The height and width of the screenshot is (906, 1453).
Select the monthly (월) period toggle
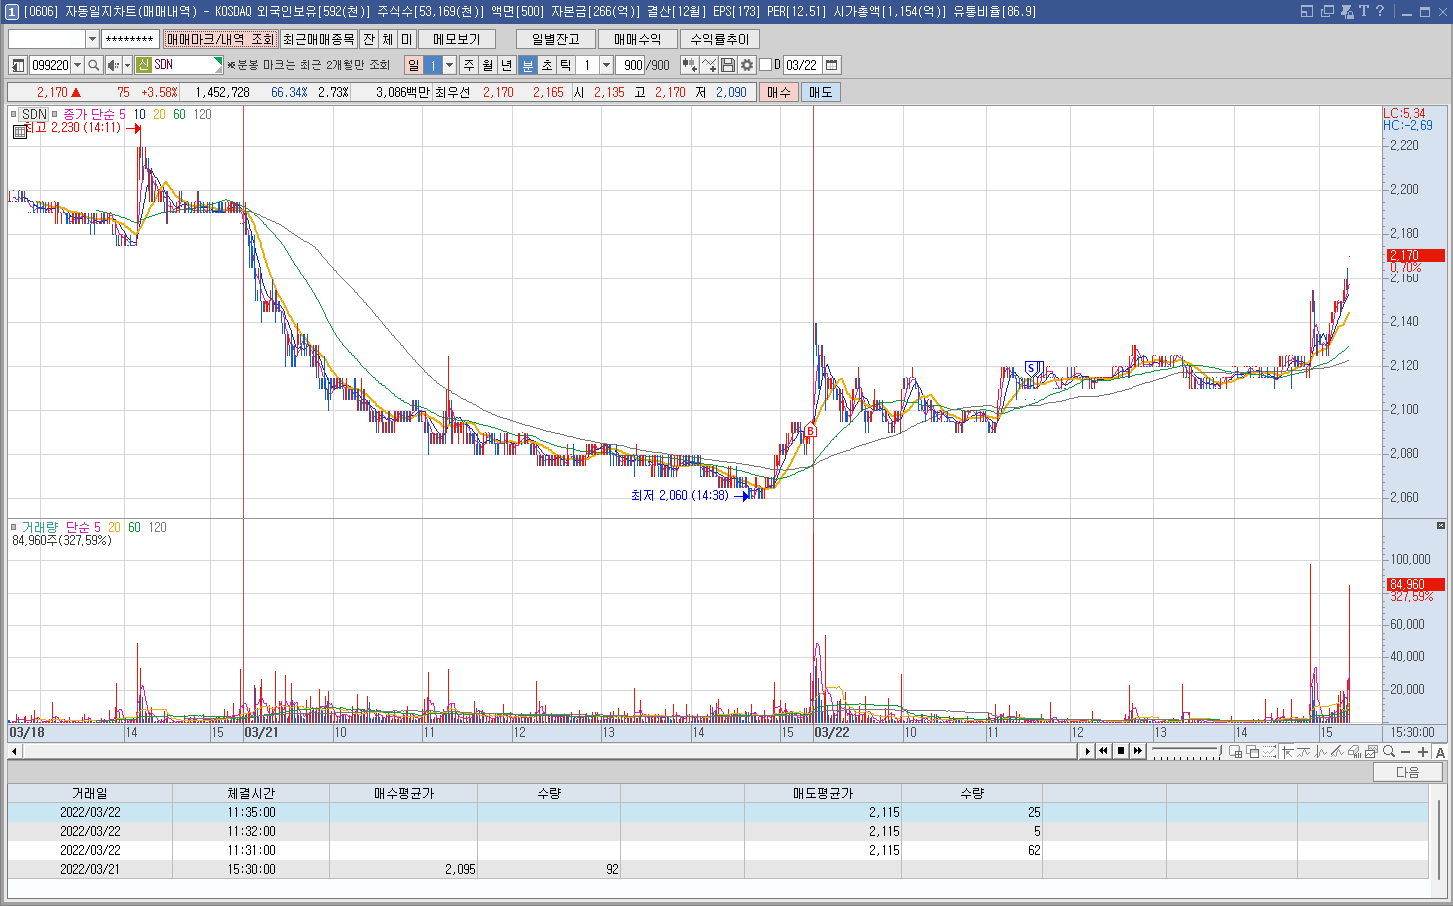coord(487,65)
